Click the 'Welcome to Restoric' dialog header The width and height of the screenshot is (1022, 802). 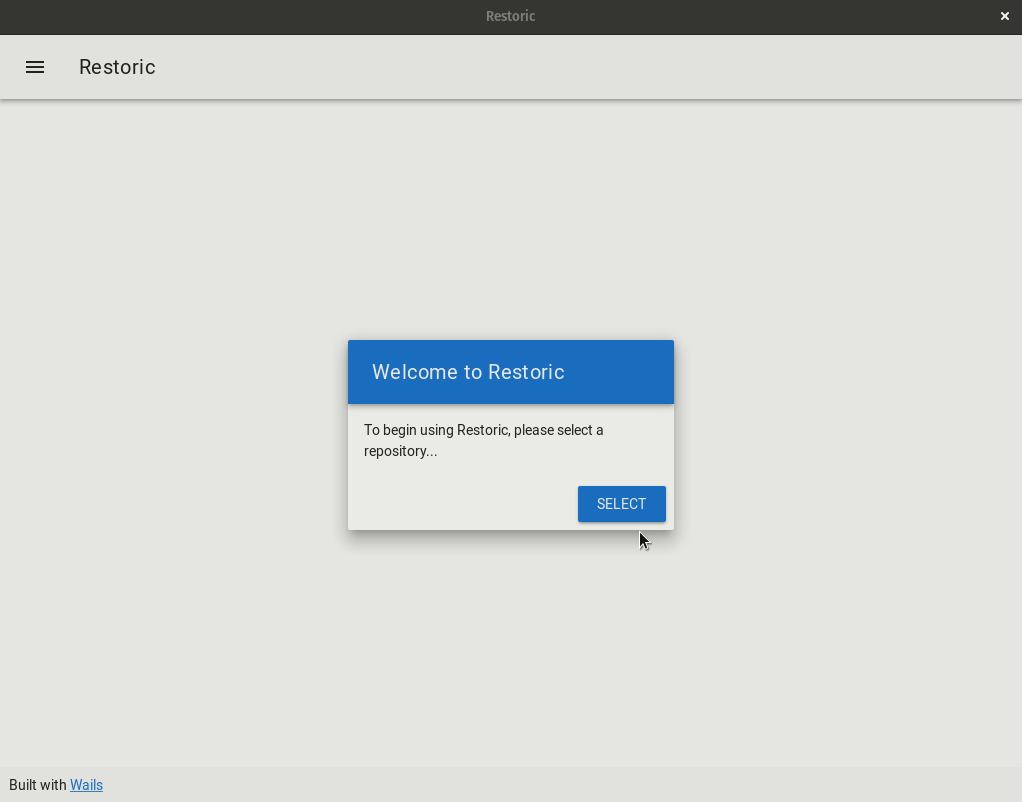(x=510, y=372)
